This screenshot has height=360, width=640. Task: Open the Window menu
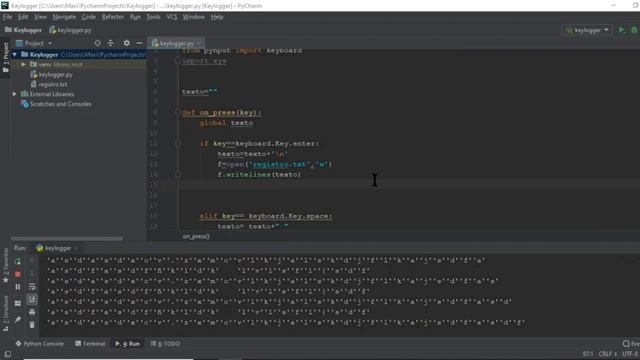193,17
